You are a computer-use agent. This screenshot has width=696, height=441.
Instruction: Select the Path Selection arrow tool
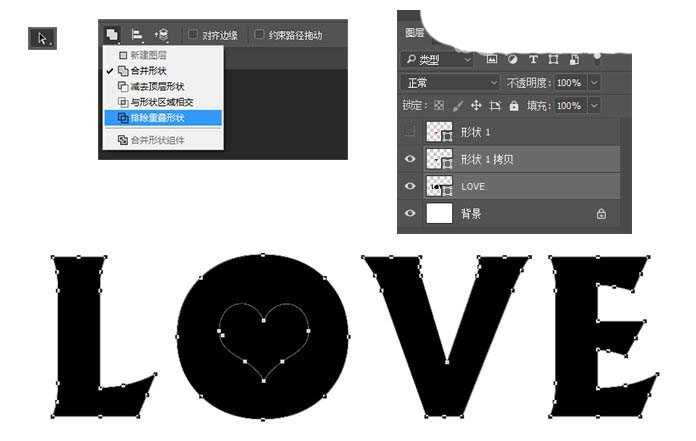pyautogui.click(x=42, y=39)
